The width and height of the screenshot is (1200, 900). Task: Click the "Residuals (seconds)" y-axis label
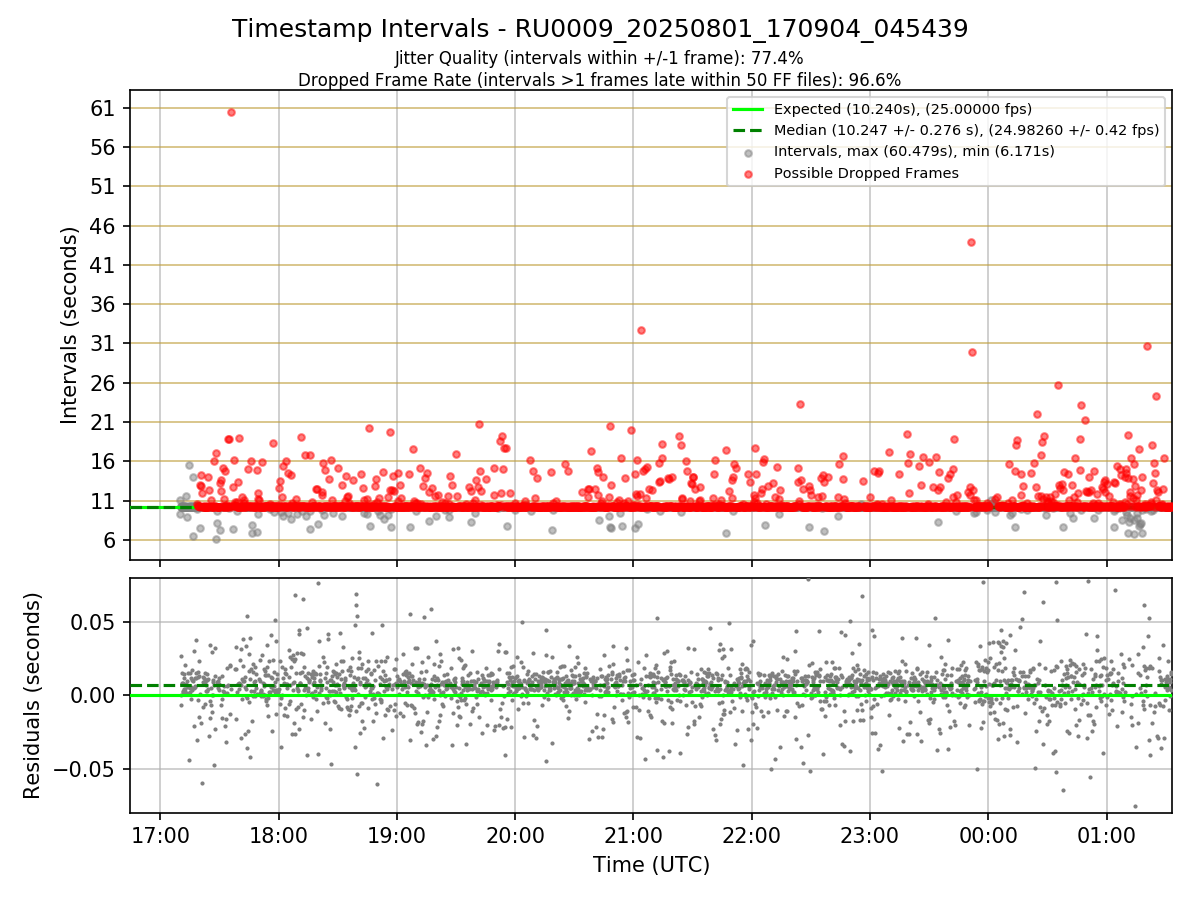(x=32, y=695)
